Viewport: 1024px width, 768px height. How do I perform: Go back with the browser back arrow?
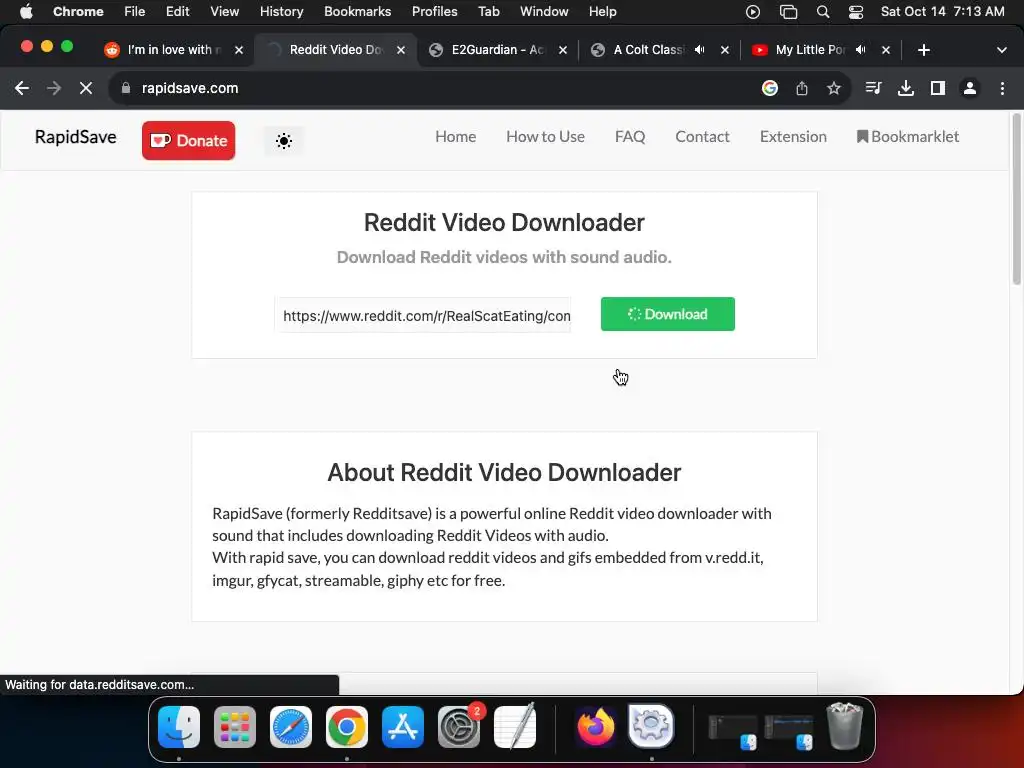[22, 88]
